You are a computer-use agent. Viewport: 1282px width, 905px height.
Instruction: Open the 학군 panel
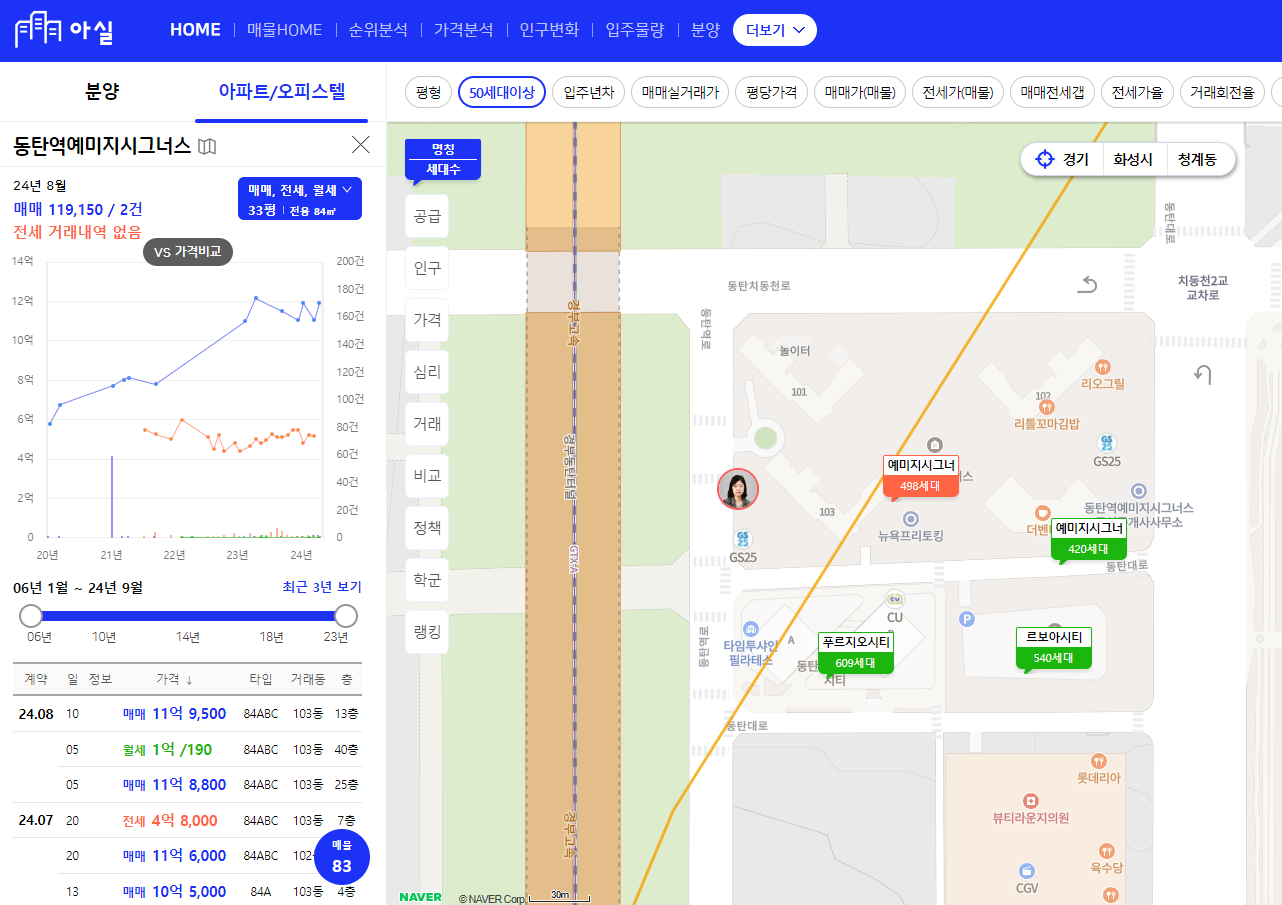(427, 579)
